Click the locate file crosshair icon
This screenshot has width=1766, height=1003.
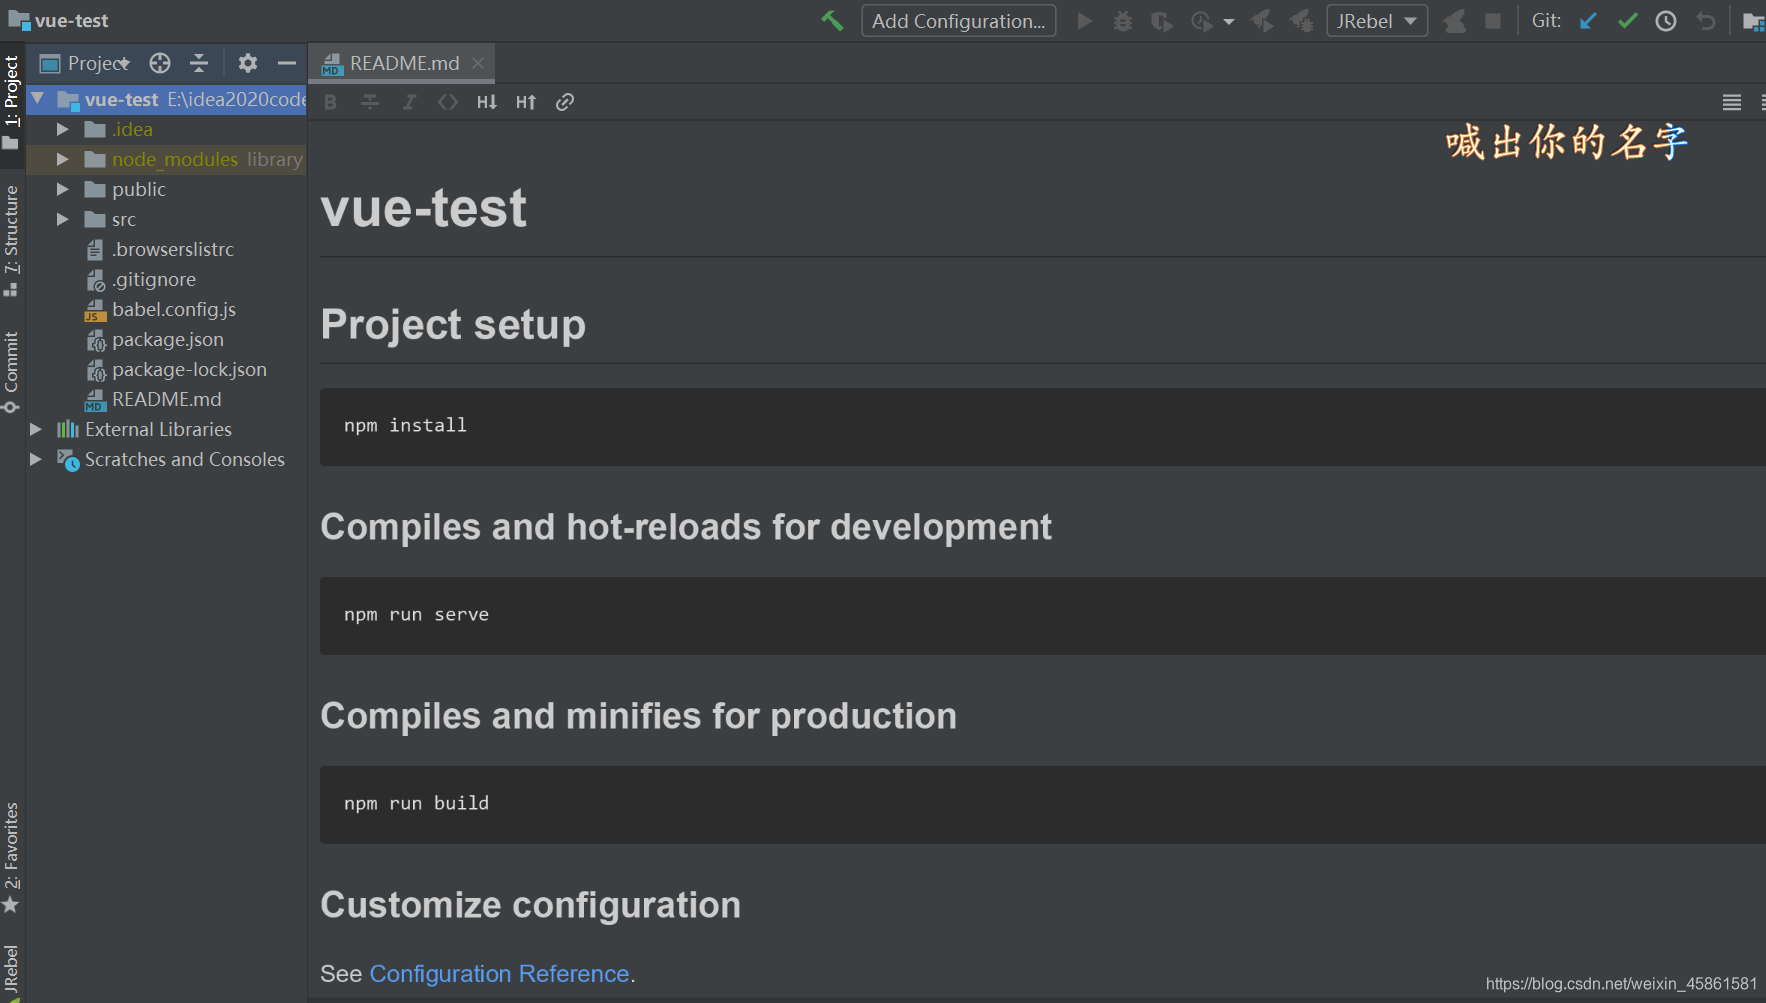click(160, 64)
